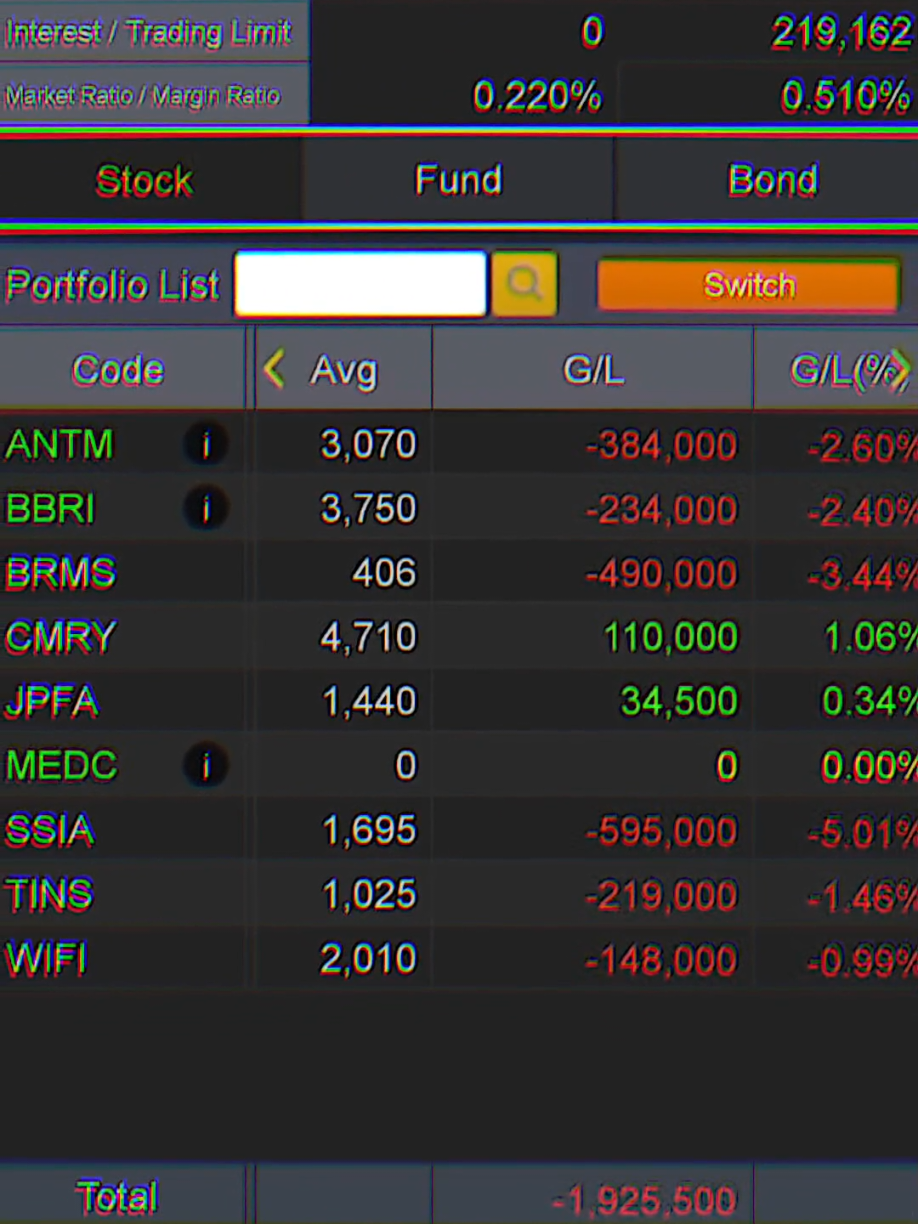Focus the Portfolio List search field
The image size is (918, 1224).
click(360, 284)
